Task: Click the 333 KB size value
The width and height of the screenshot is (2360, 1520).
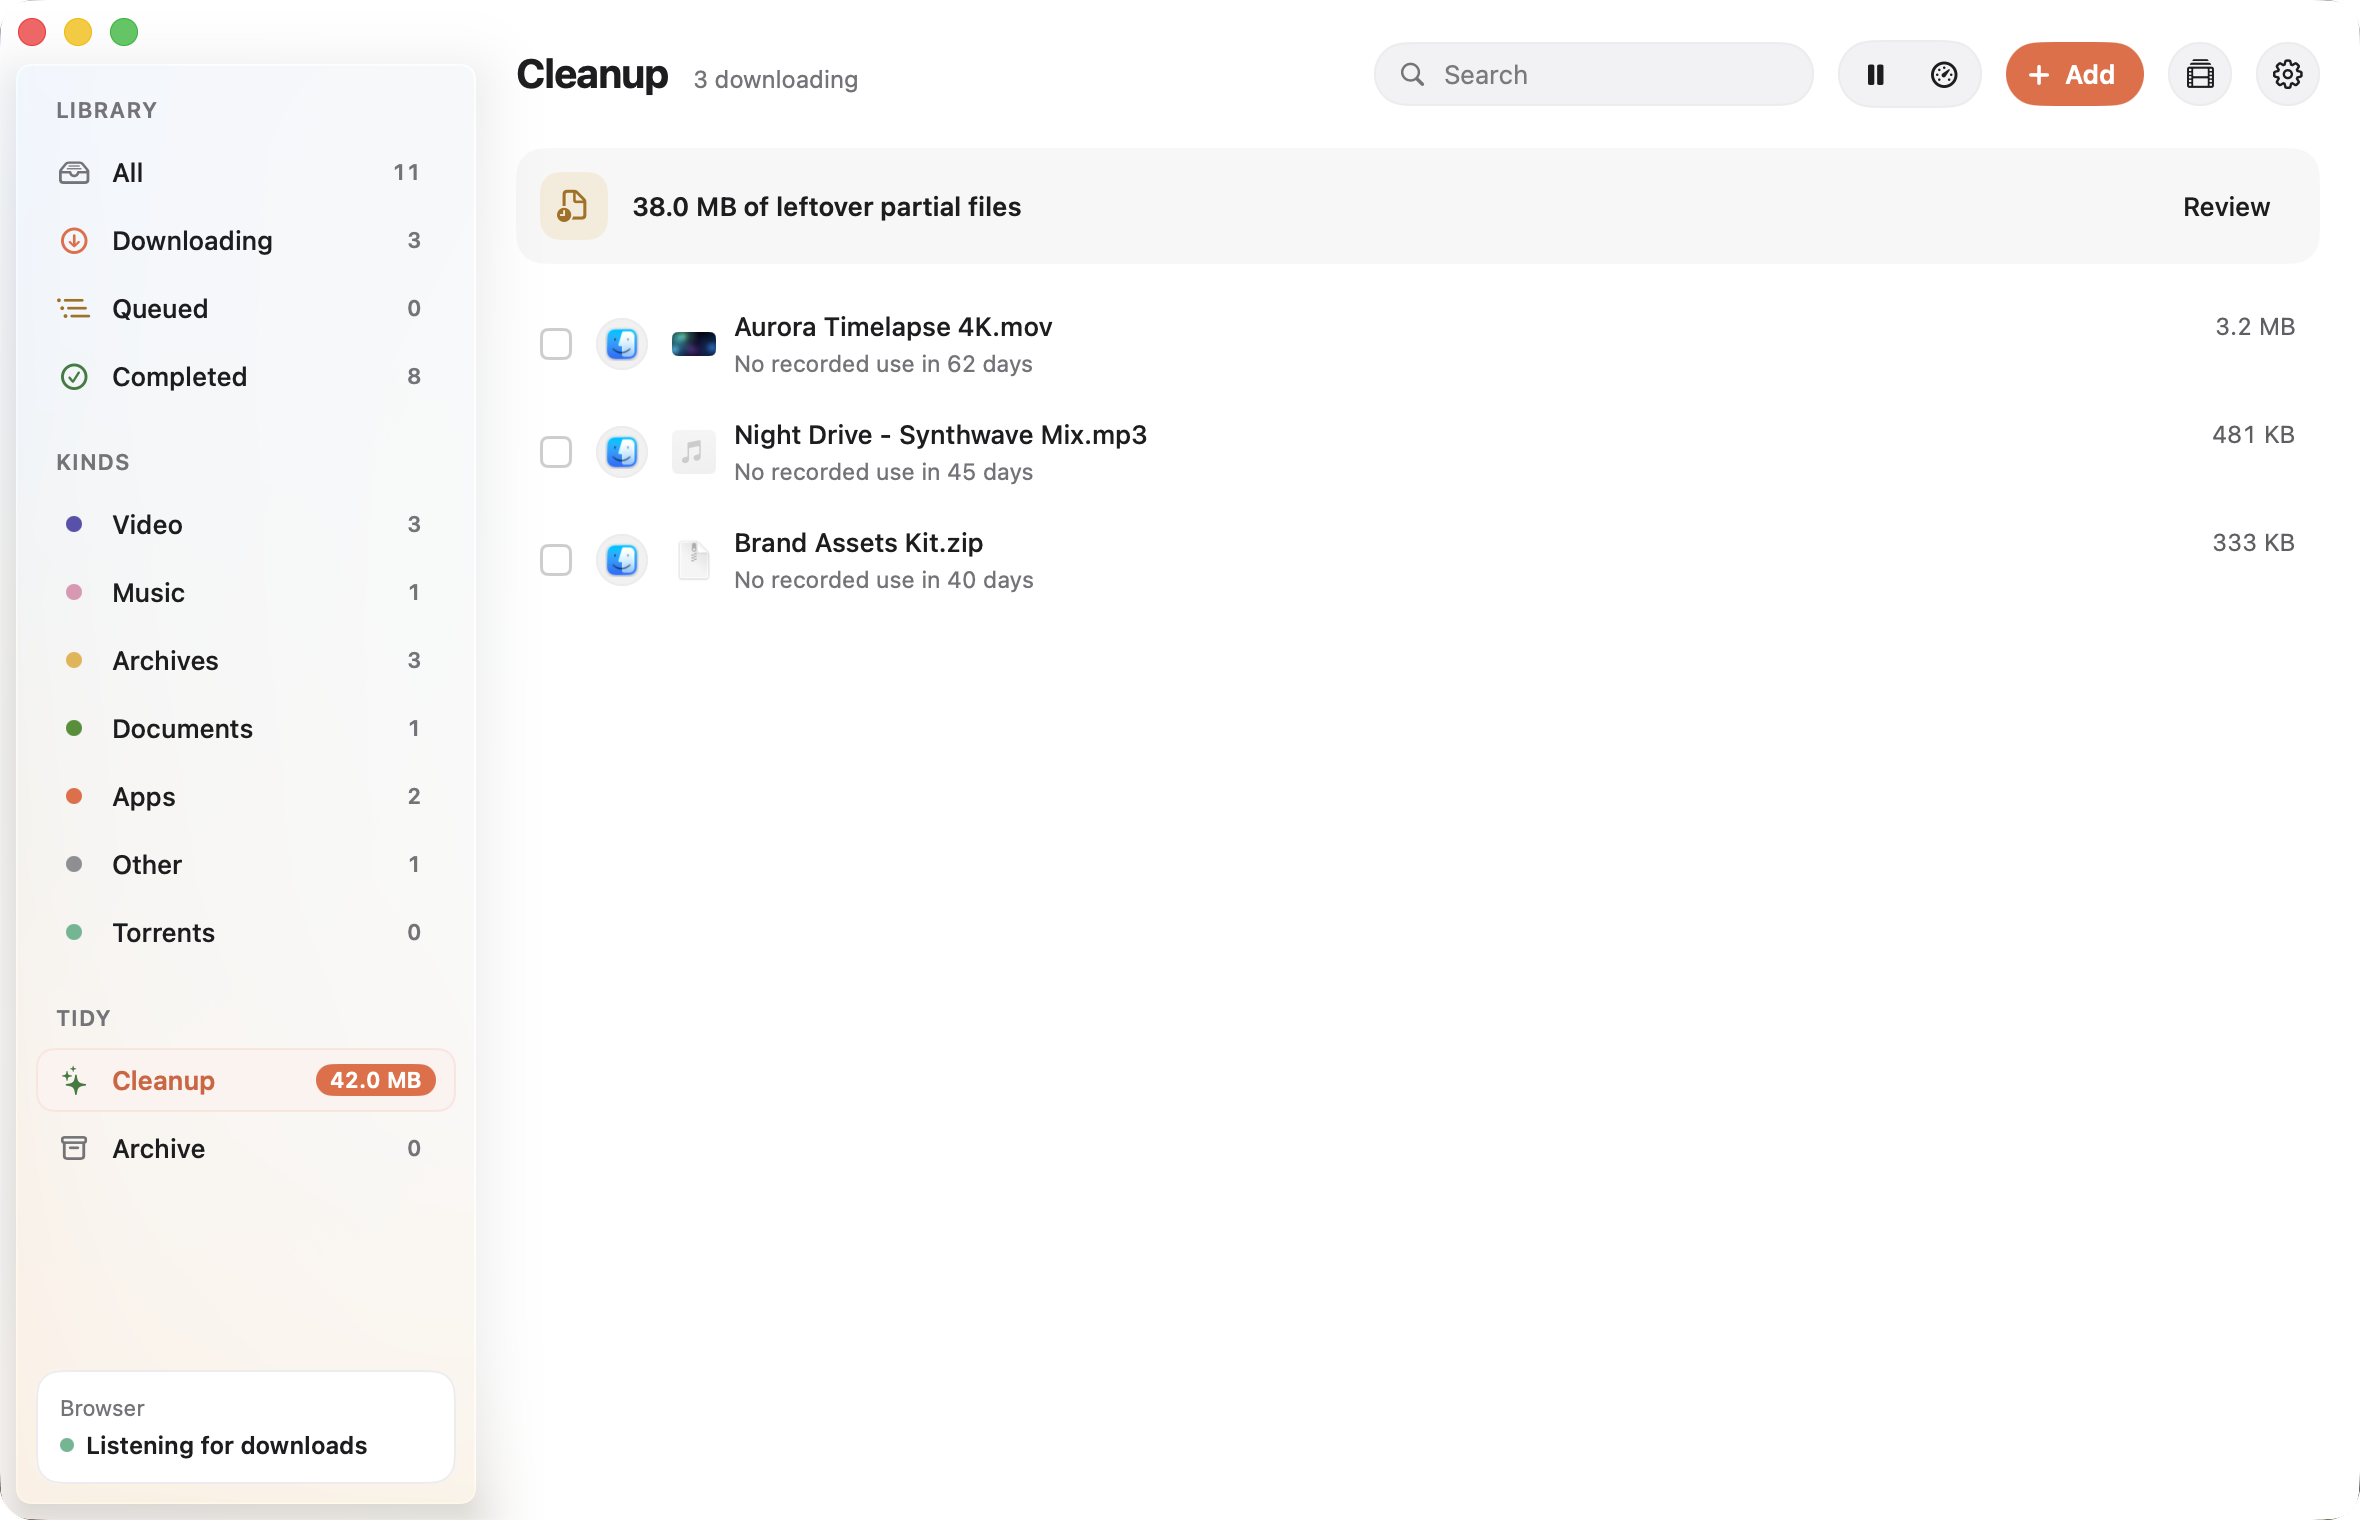Action: 2253,543
